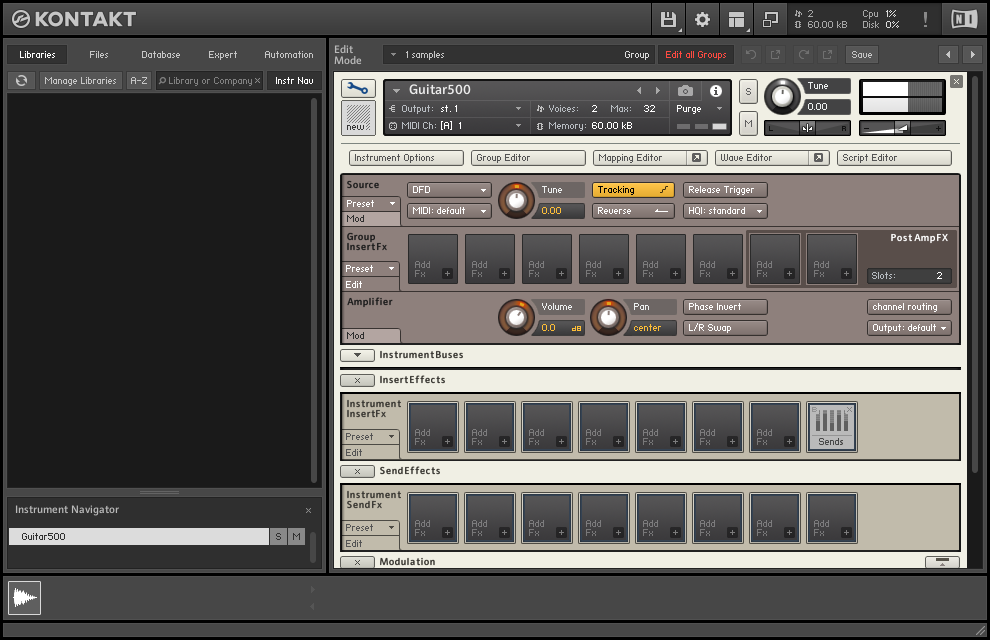Add effect to first Group InsertFx slot
The width and height of the screenshot is (990, 640).
tap(433, 259)
